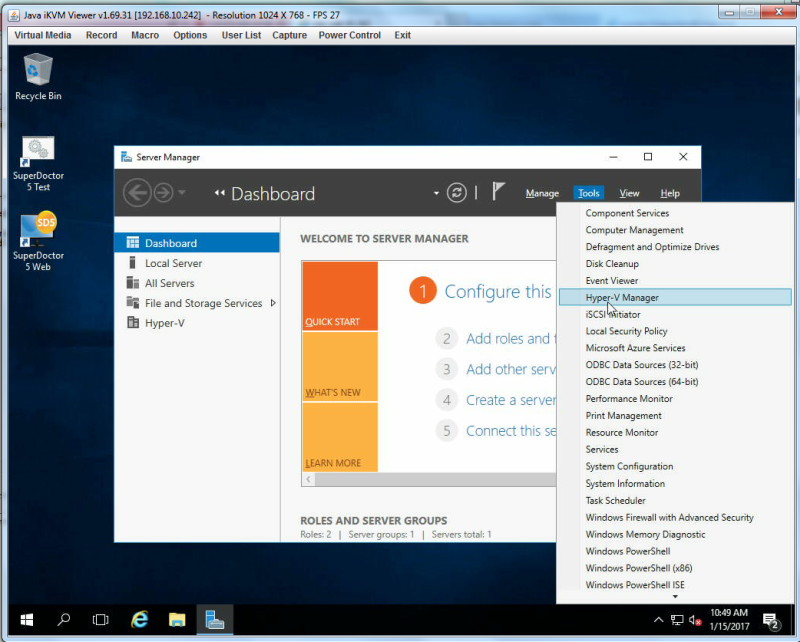
Task: Open Power Control in iKVM menu
Action: (349, 35)
